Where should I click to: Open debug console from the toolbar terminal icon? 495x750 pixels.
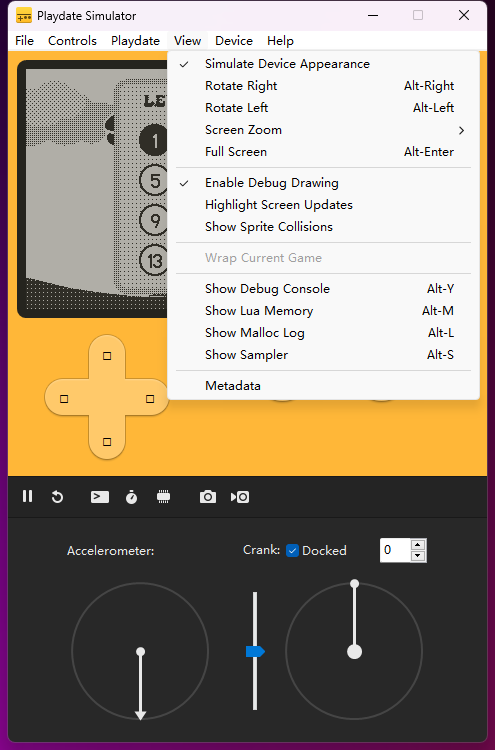pyautogui.click(x=99, y=497)
